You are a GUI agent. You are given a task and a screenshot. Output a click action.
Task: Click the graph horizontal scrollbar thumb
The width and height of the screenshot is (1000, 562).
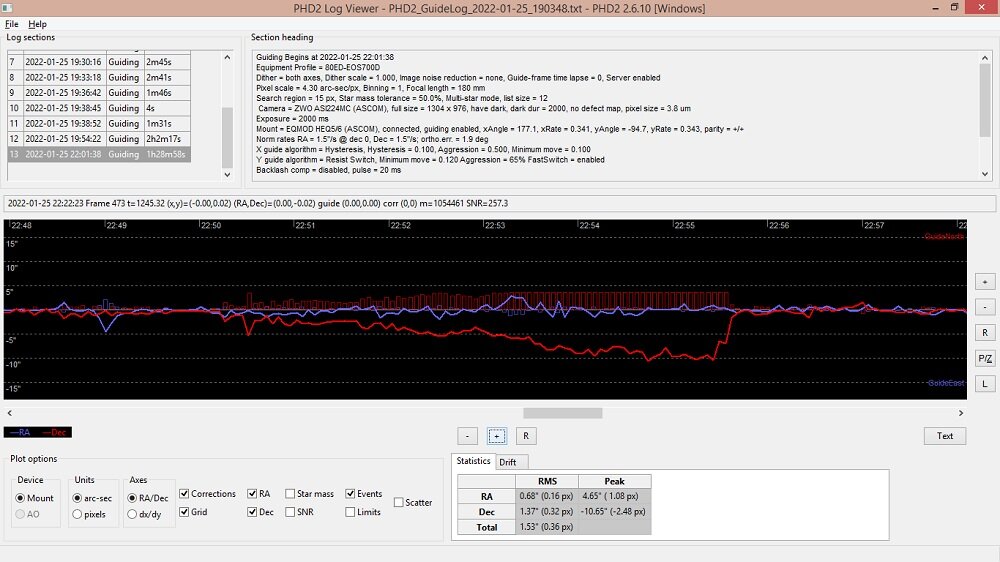tap(562, 413)
